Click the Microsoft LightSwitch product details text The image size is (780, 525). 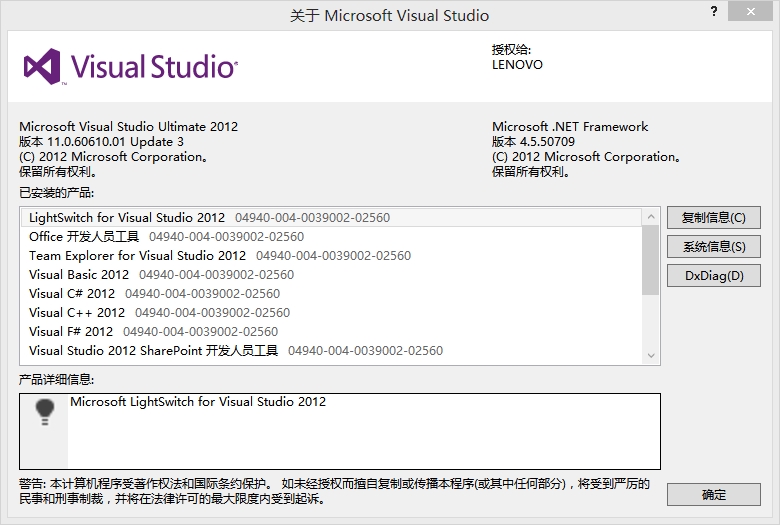coord(198,402)
